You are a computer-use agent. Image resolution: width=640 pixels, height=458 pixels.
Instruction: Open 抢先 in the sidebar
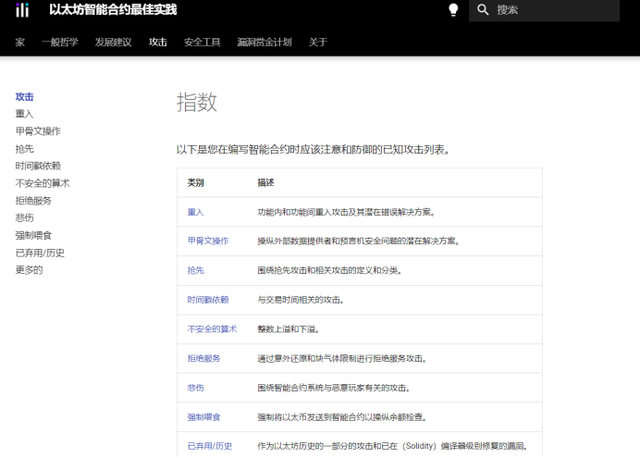24,149
